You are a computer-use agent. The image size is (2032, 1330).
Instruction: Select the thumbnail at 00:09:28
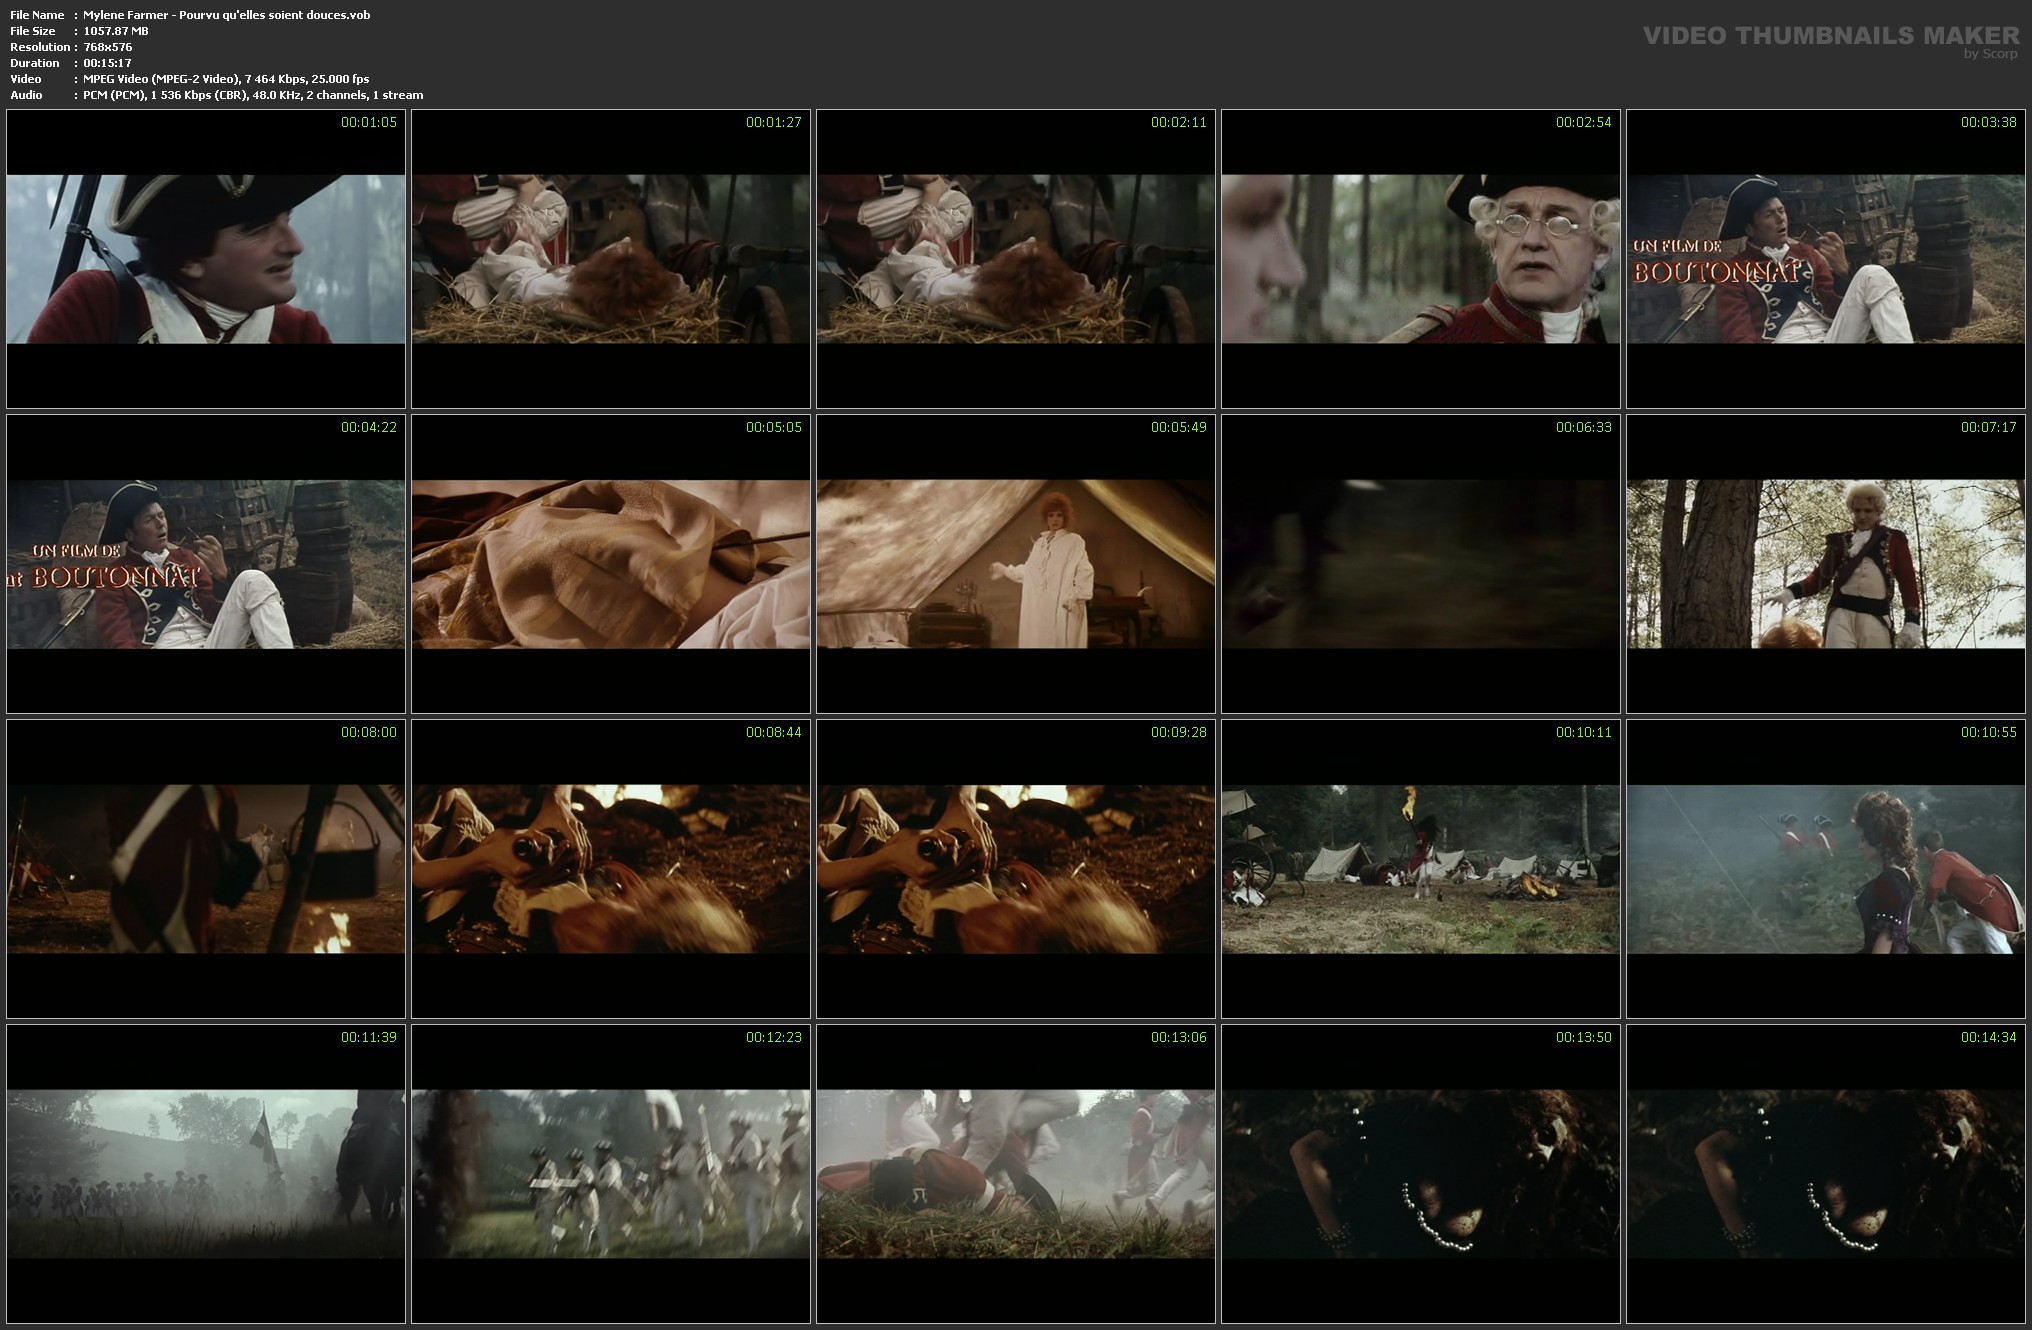(x=1016, y=869)
